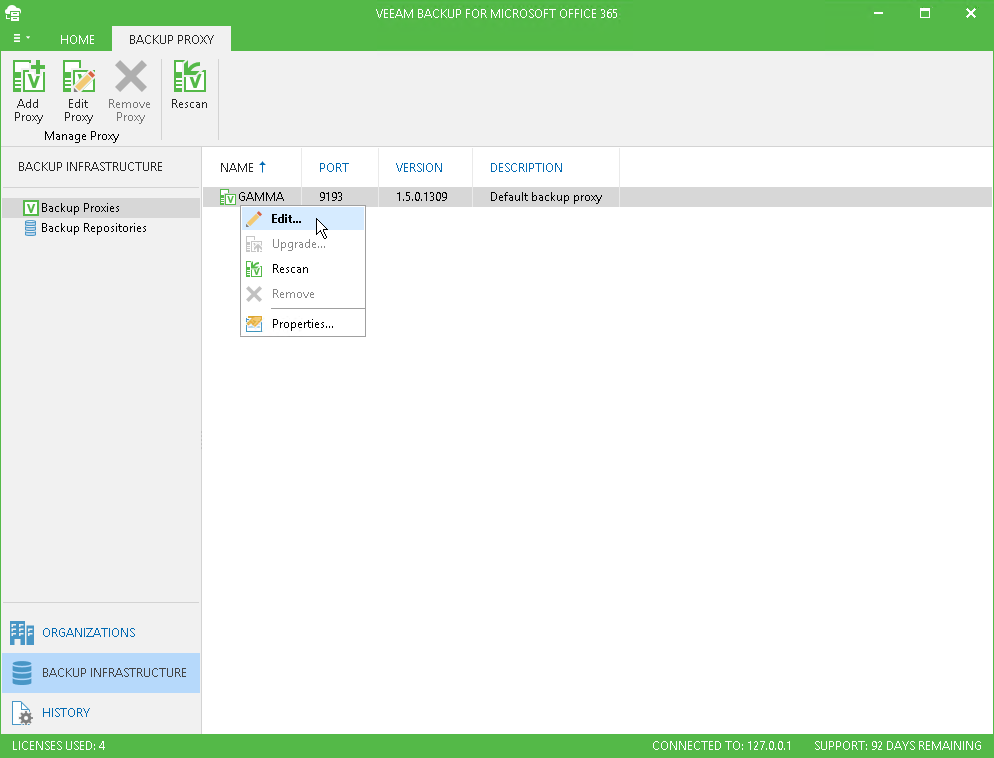Open the ORGANIZATIONS view

[101, 633]
